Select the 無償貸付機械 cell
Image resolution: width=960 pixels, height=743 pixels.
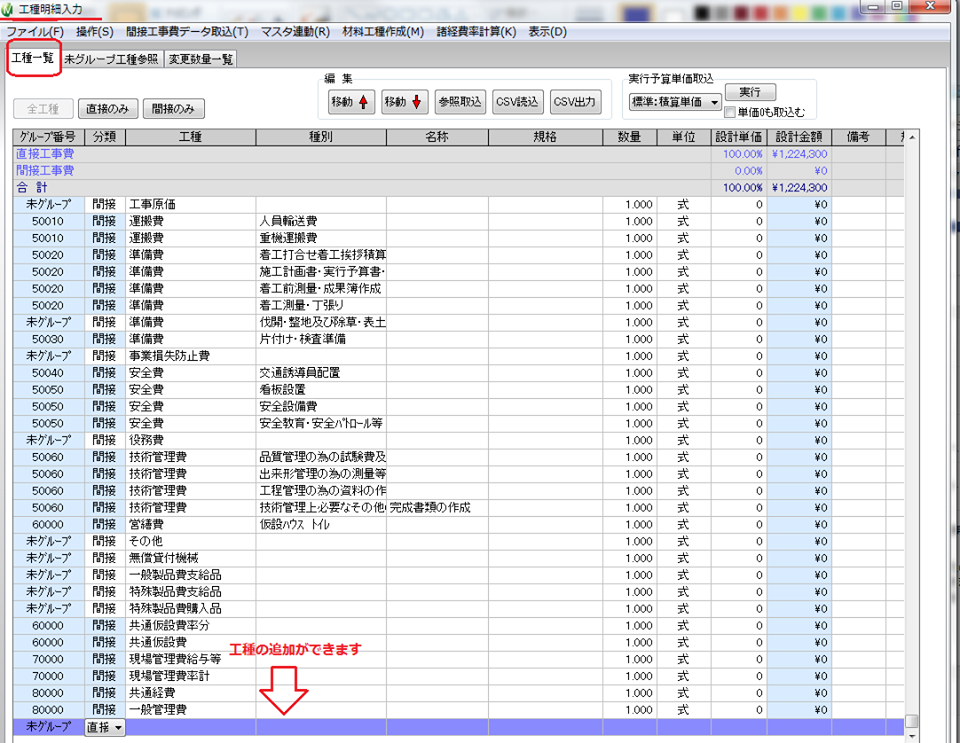coord(190,558)
